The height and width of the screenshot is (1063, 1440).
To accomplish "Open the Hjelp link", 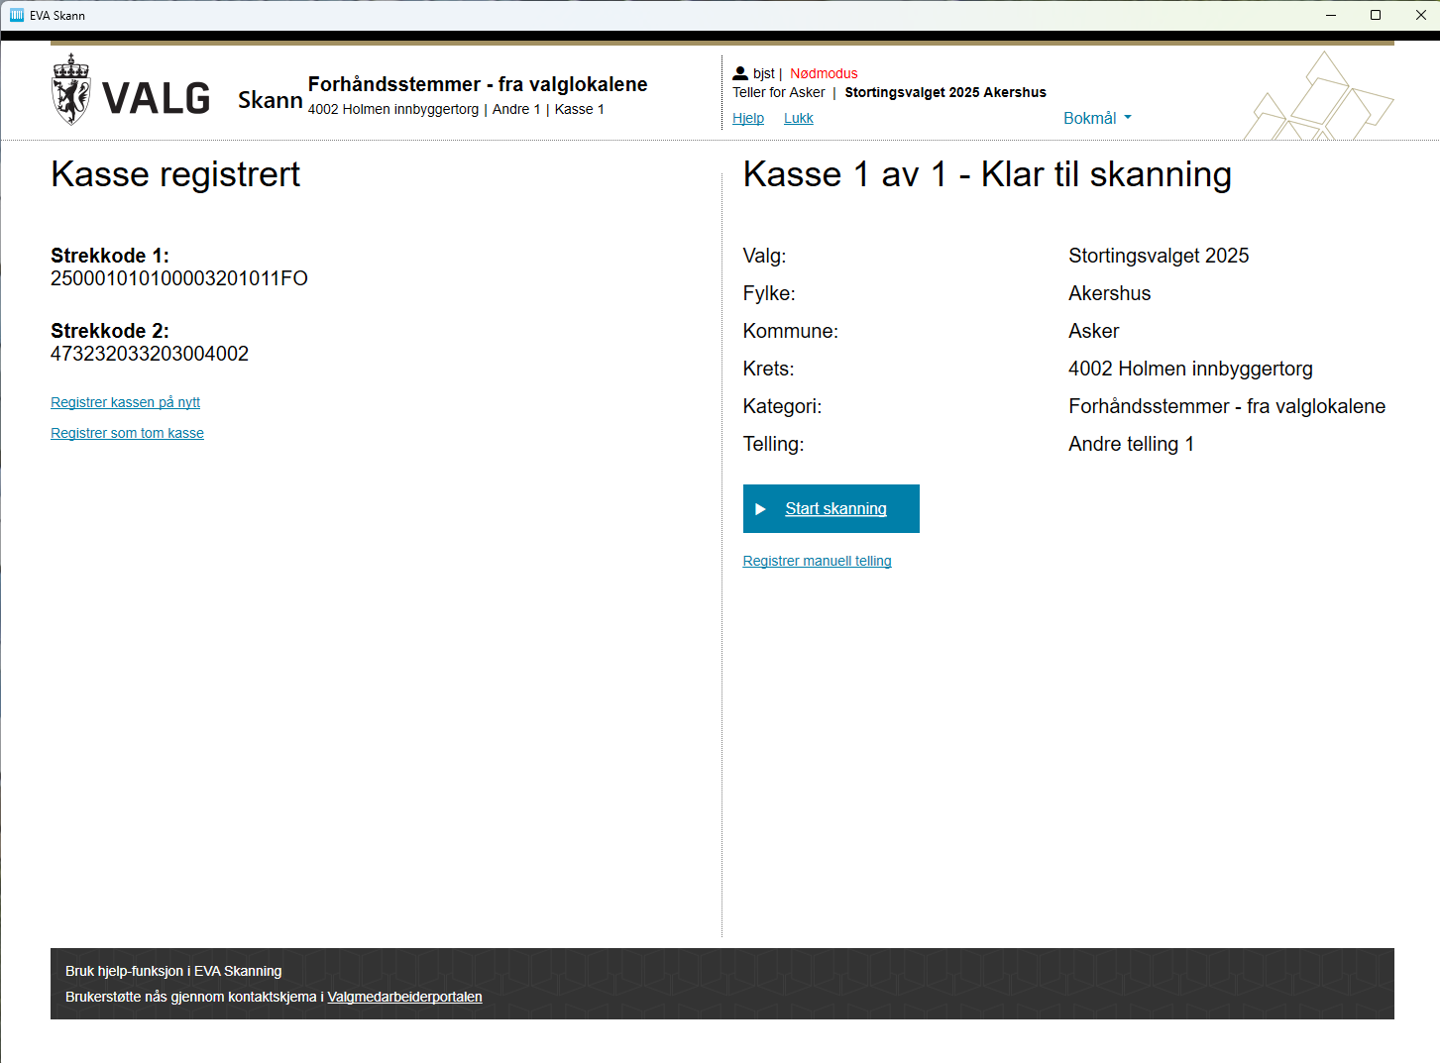I will click(748, 118).
